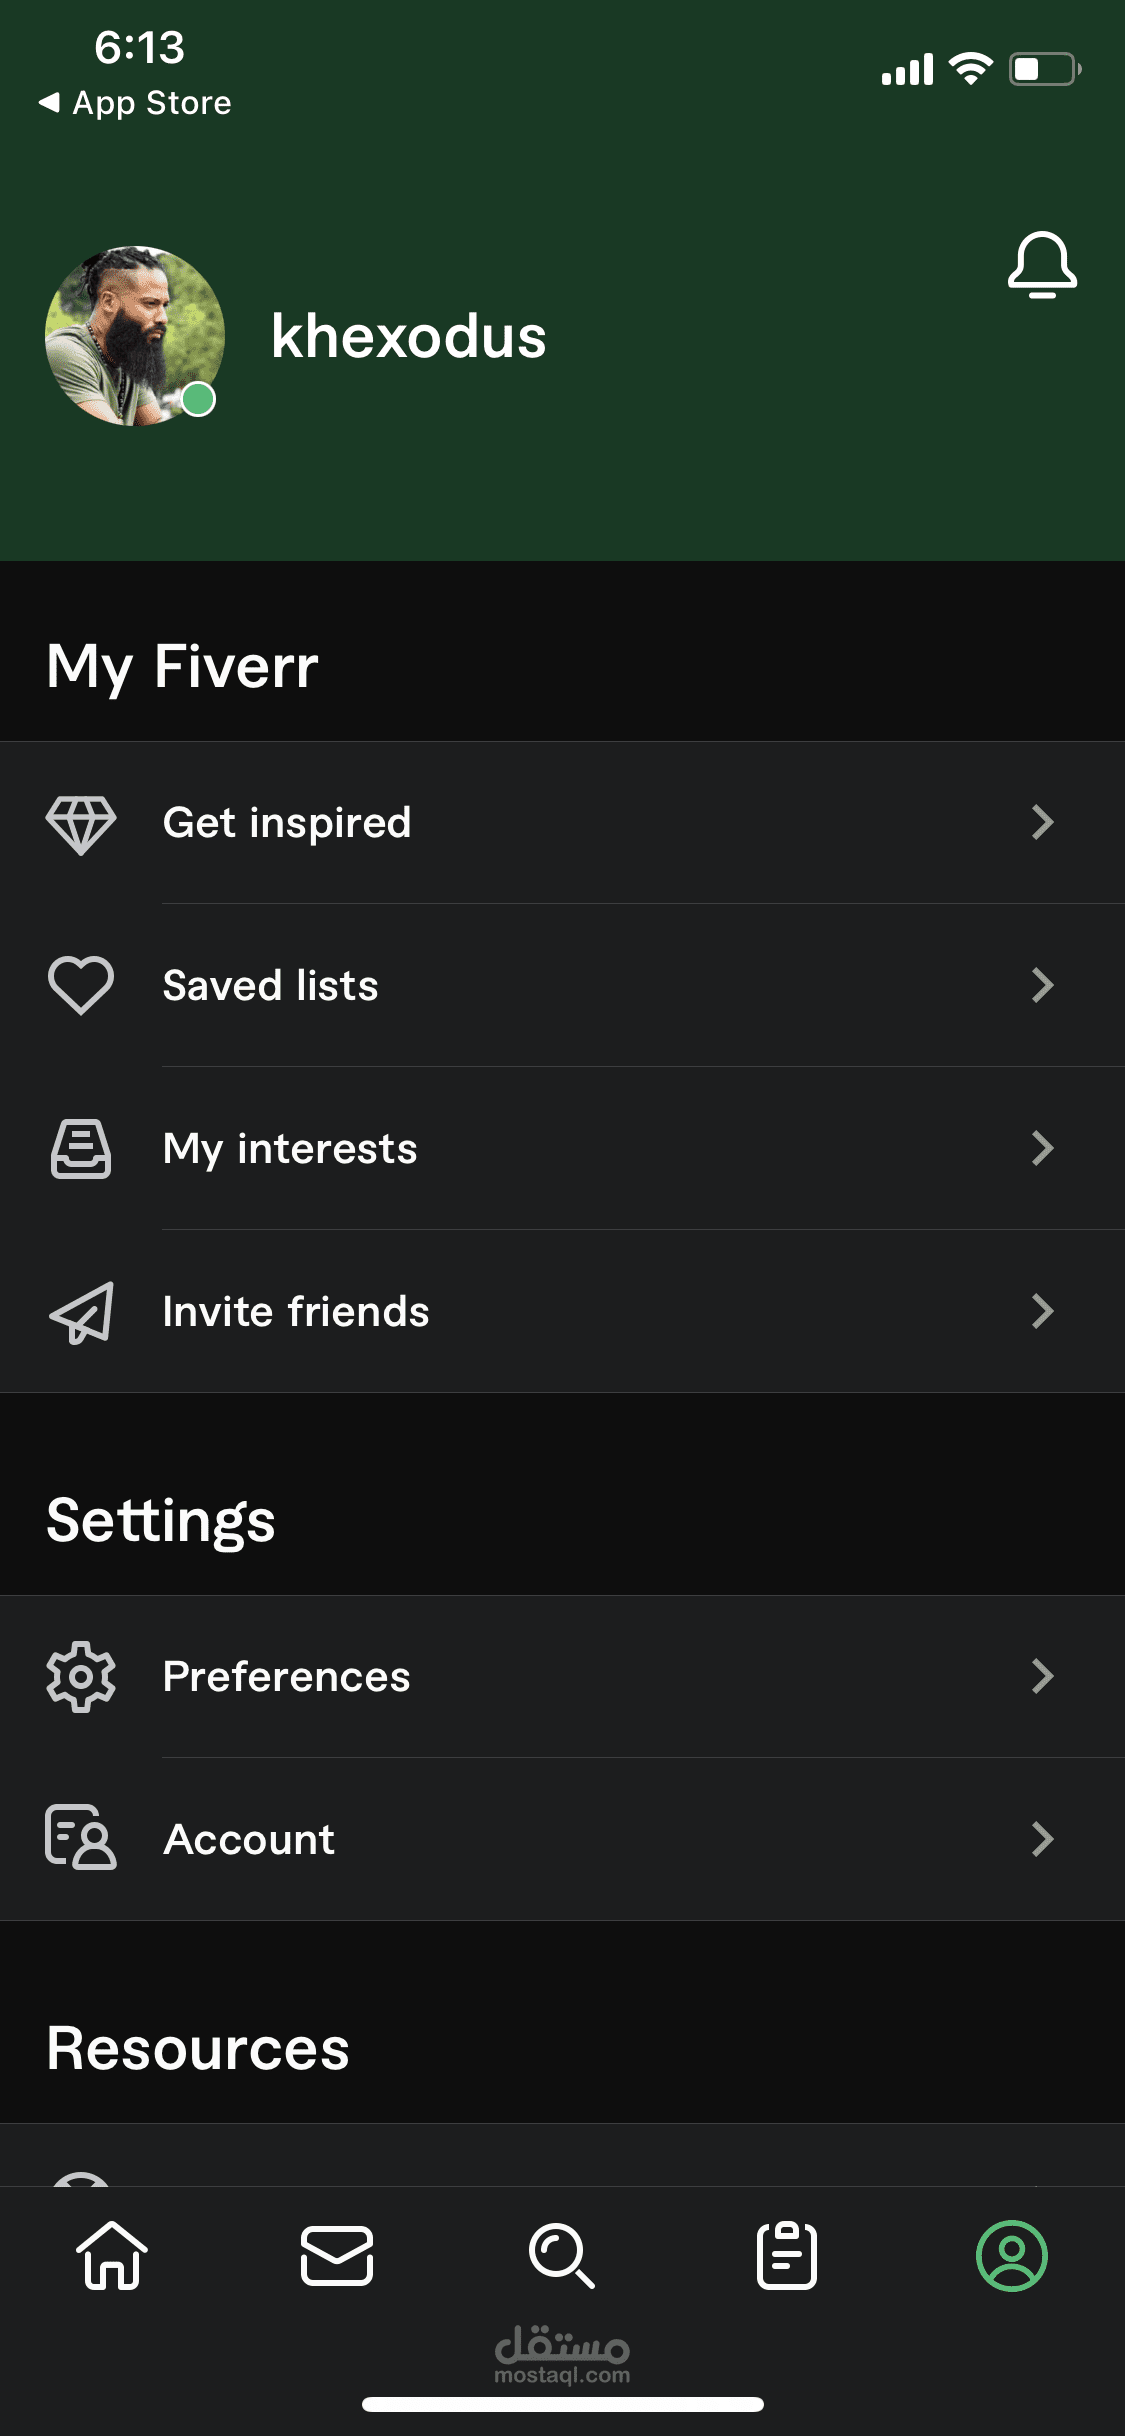The height and width of the screenshot is (2436, 1125).
Task: Select the Profile tab icon
Action: tap(1012, 2256)
